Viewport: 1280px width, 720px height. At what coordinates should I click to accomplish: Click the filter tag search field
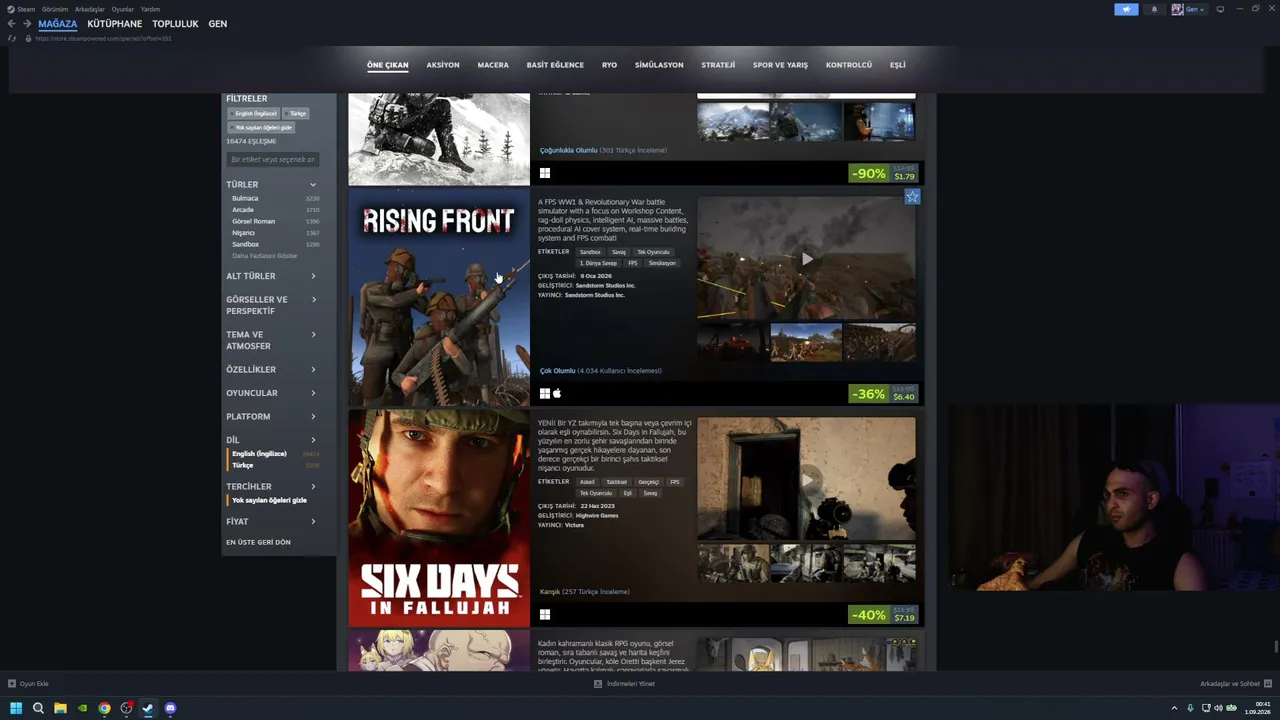273,160
